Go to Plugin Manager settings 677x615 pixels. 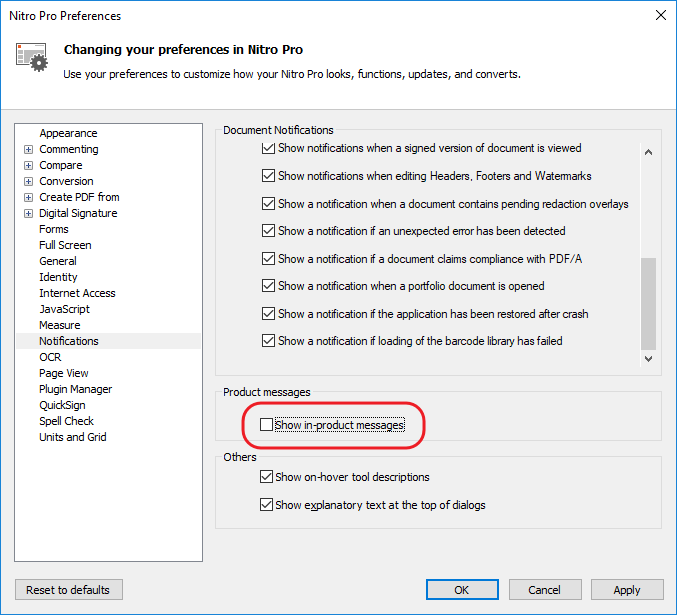[76, 389]
